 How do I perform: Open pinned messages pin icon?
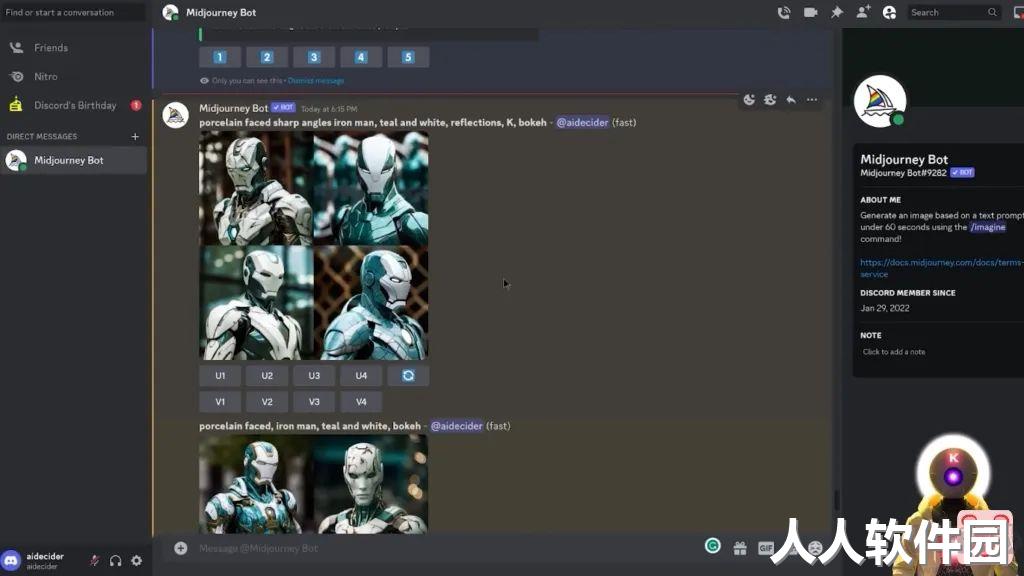click(837, 12)
